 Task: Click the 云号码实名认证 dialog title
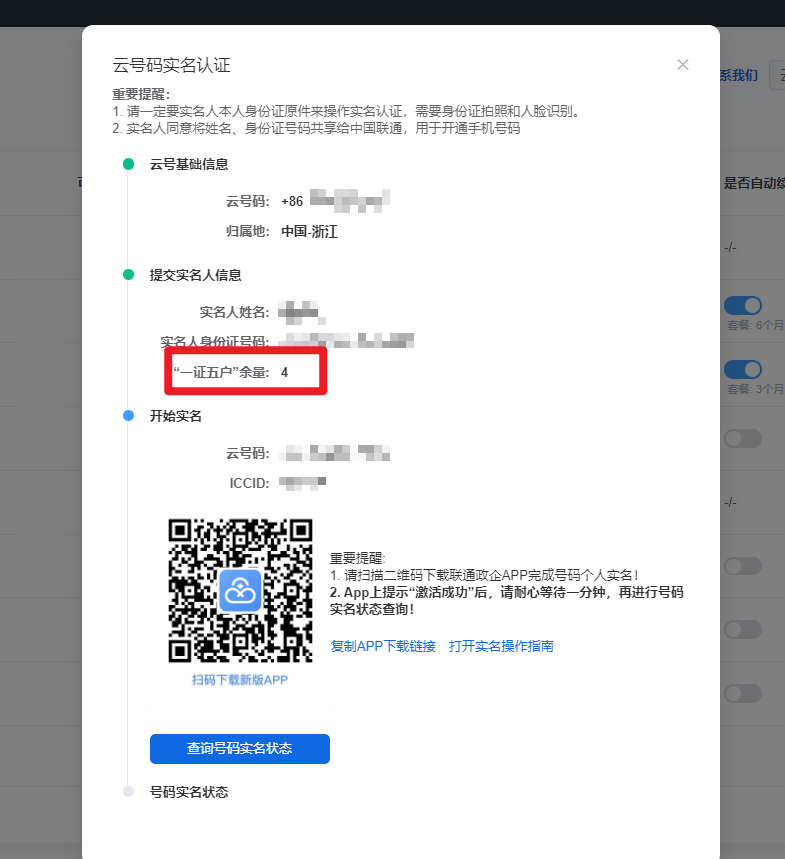(x=171, y=65)
